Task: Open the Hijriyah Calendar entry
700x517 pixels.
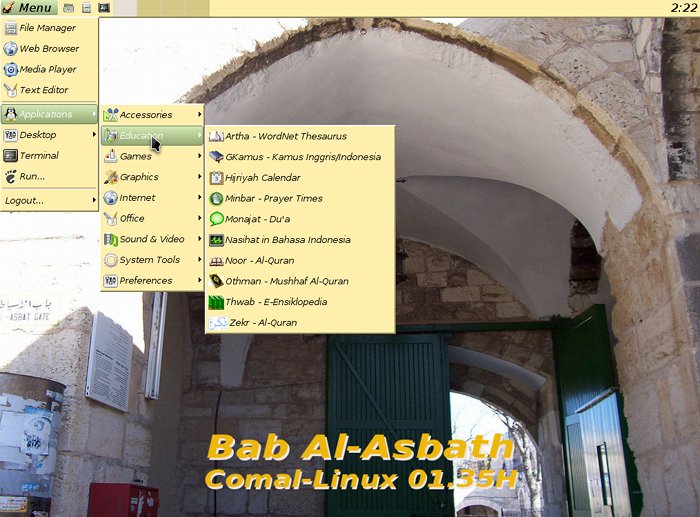Action: click(x=300, y=178)
